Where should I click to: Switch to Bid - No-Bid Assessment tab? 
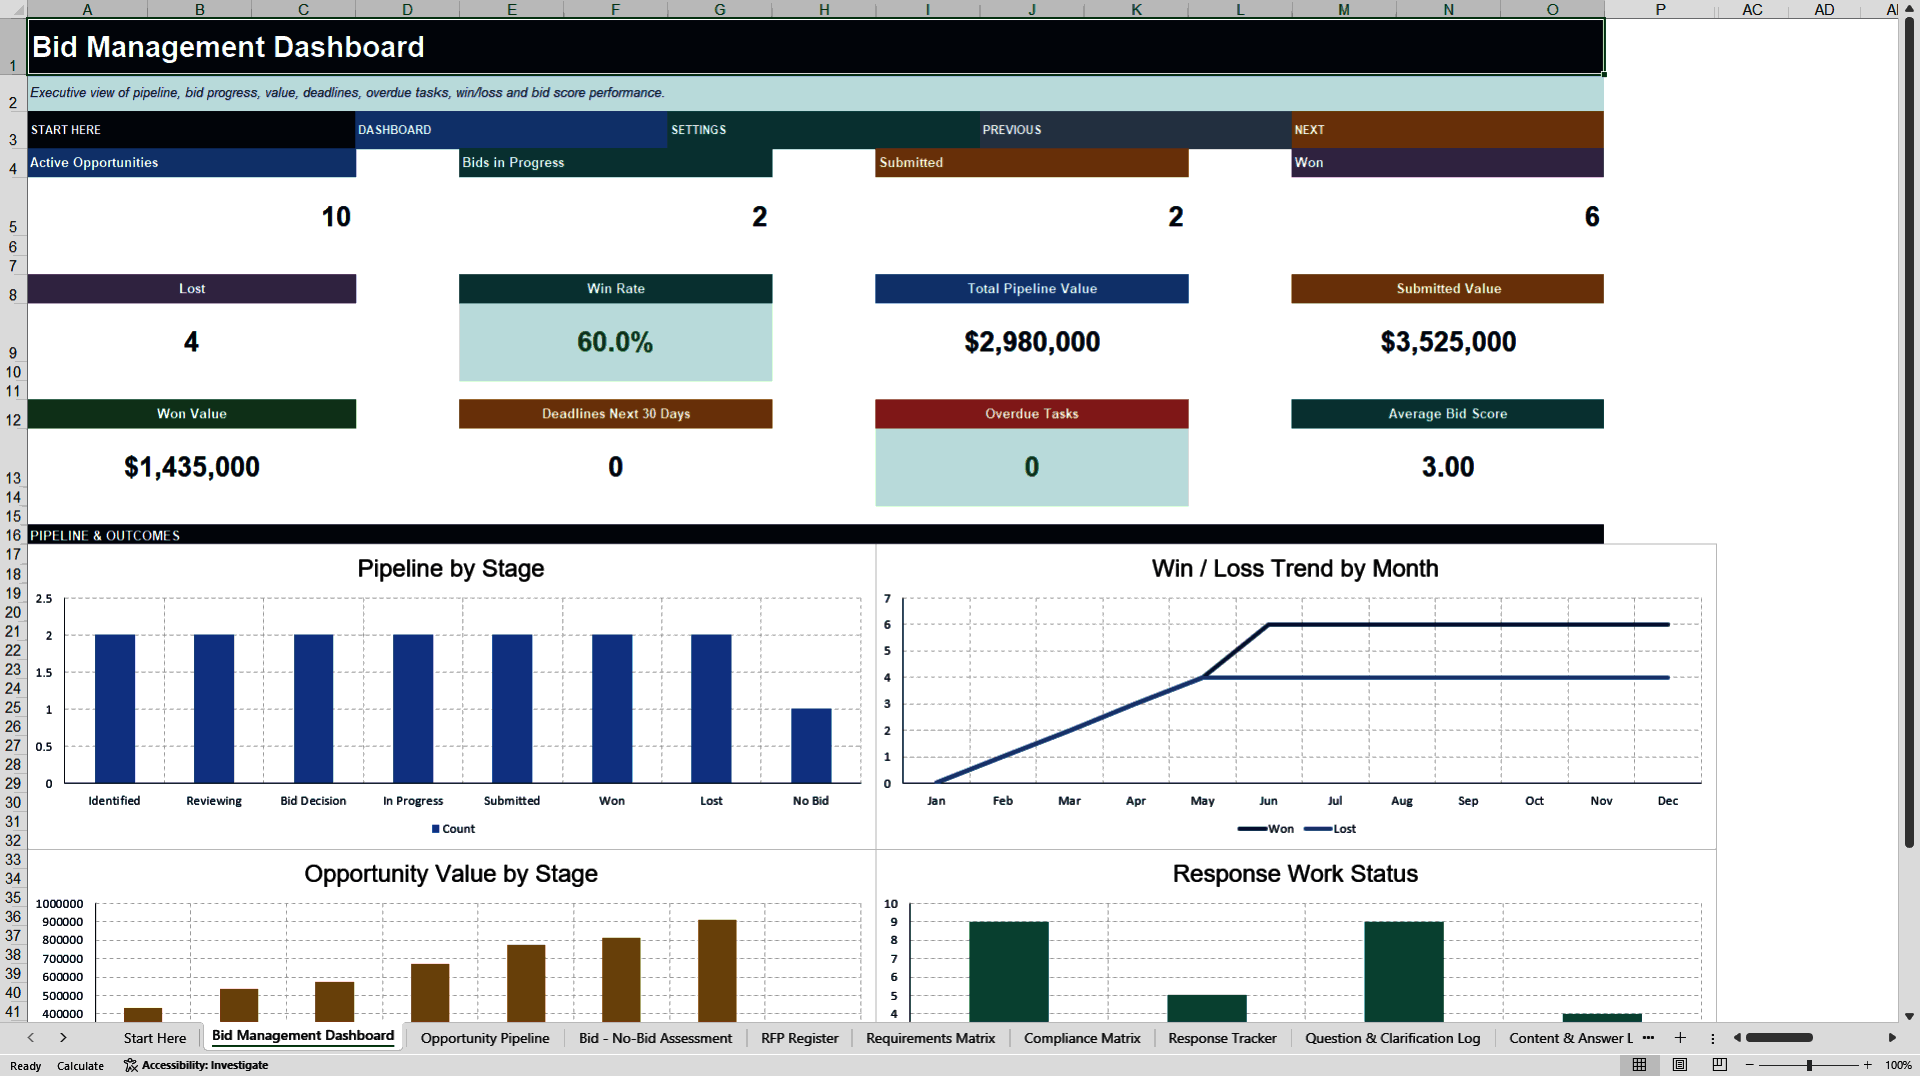pyautogui.click(x=655, y=1038)
